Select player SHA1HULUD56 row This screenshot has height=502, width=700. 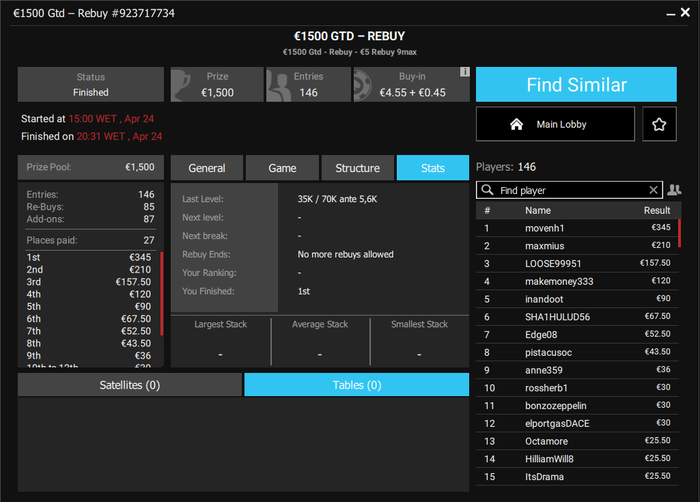pyautogui.click(x=577, y=317)
